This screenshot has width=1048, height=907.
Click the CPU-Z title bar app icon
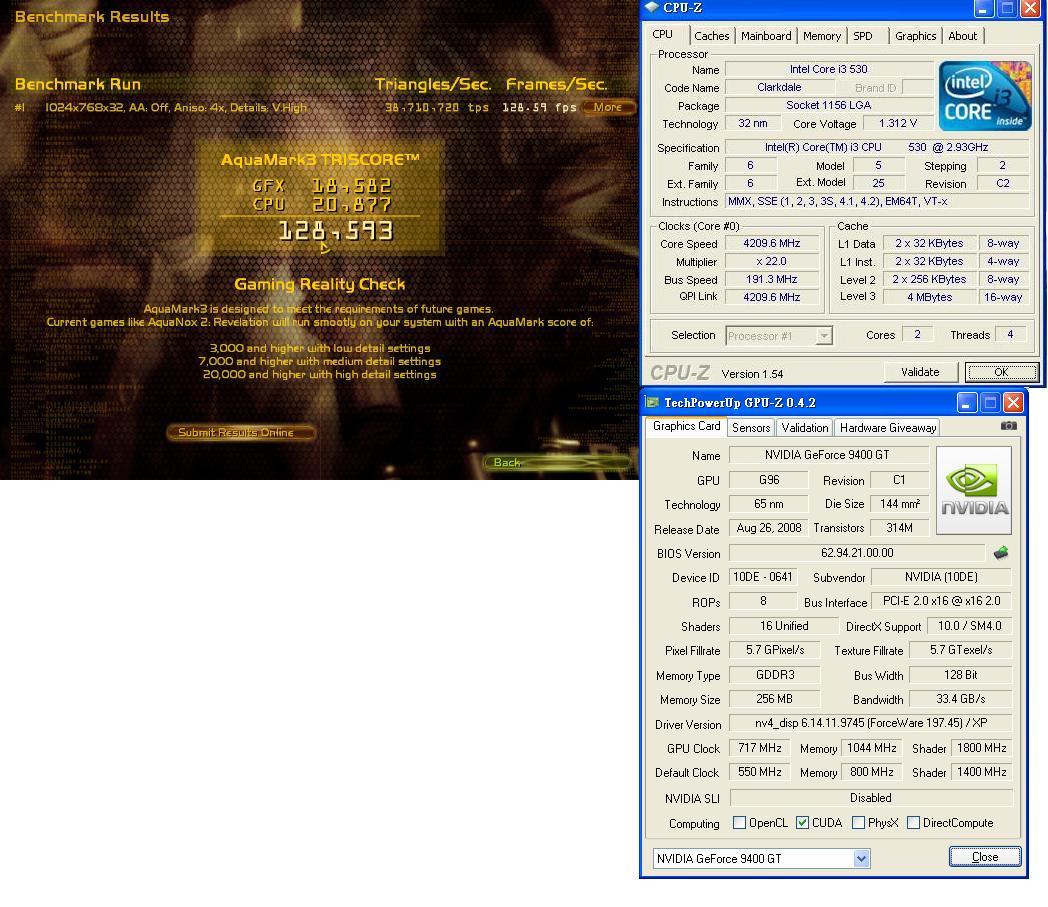[652, 7]
